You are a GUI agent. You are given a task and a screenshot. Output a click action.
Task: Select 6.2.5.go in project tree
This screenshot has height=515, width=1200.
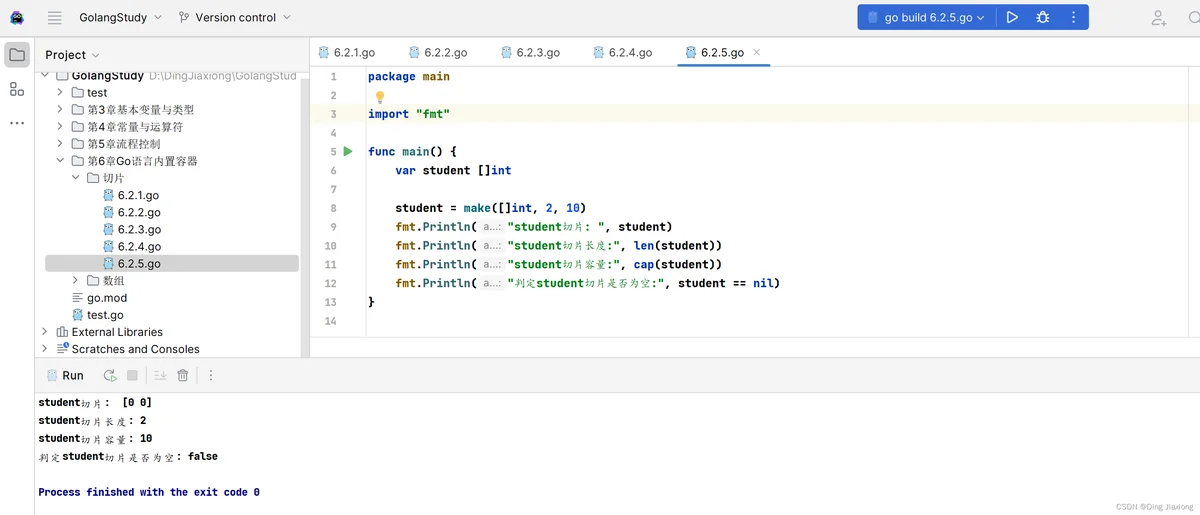click(172, 263)
